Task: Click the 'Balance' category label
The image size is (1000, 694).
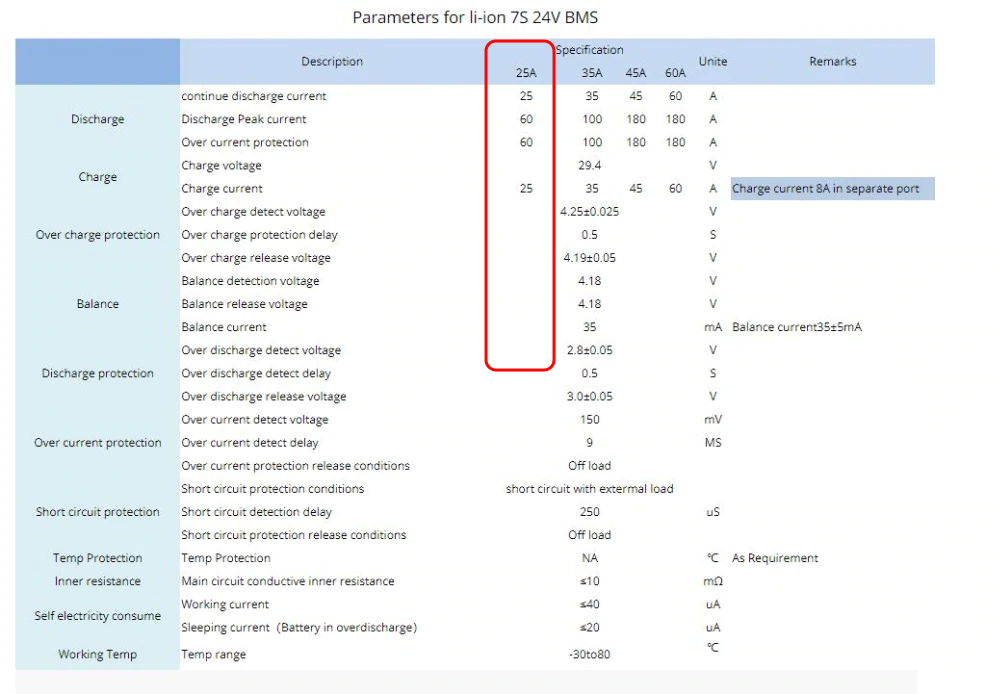Action: coord(98,304)
